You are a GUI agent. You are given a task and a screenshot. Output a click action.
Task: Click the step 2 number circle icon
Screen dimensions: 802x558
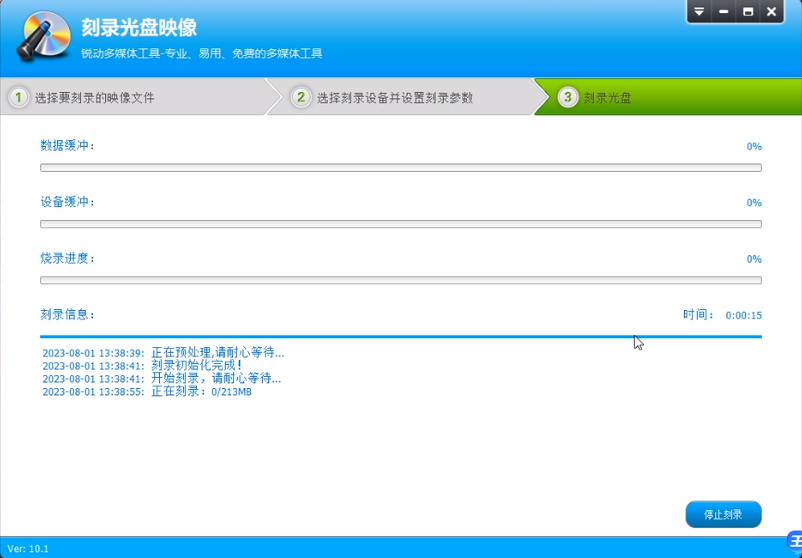[x=301, y=97]
